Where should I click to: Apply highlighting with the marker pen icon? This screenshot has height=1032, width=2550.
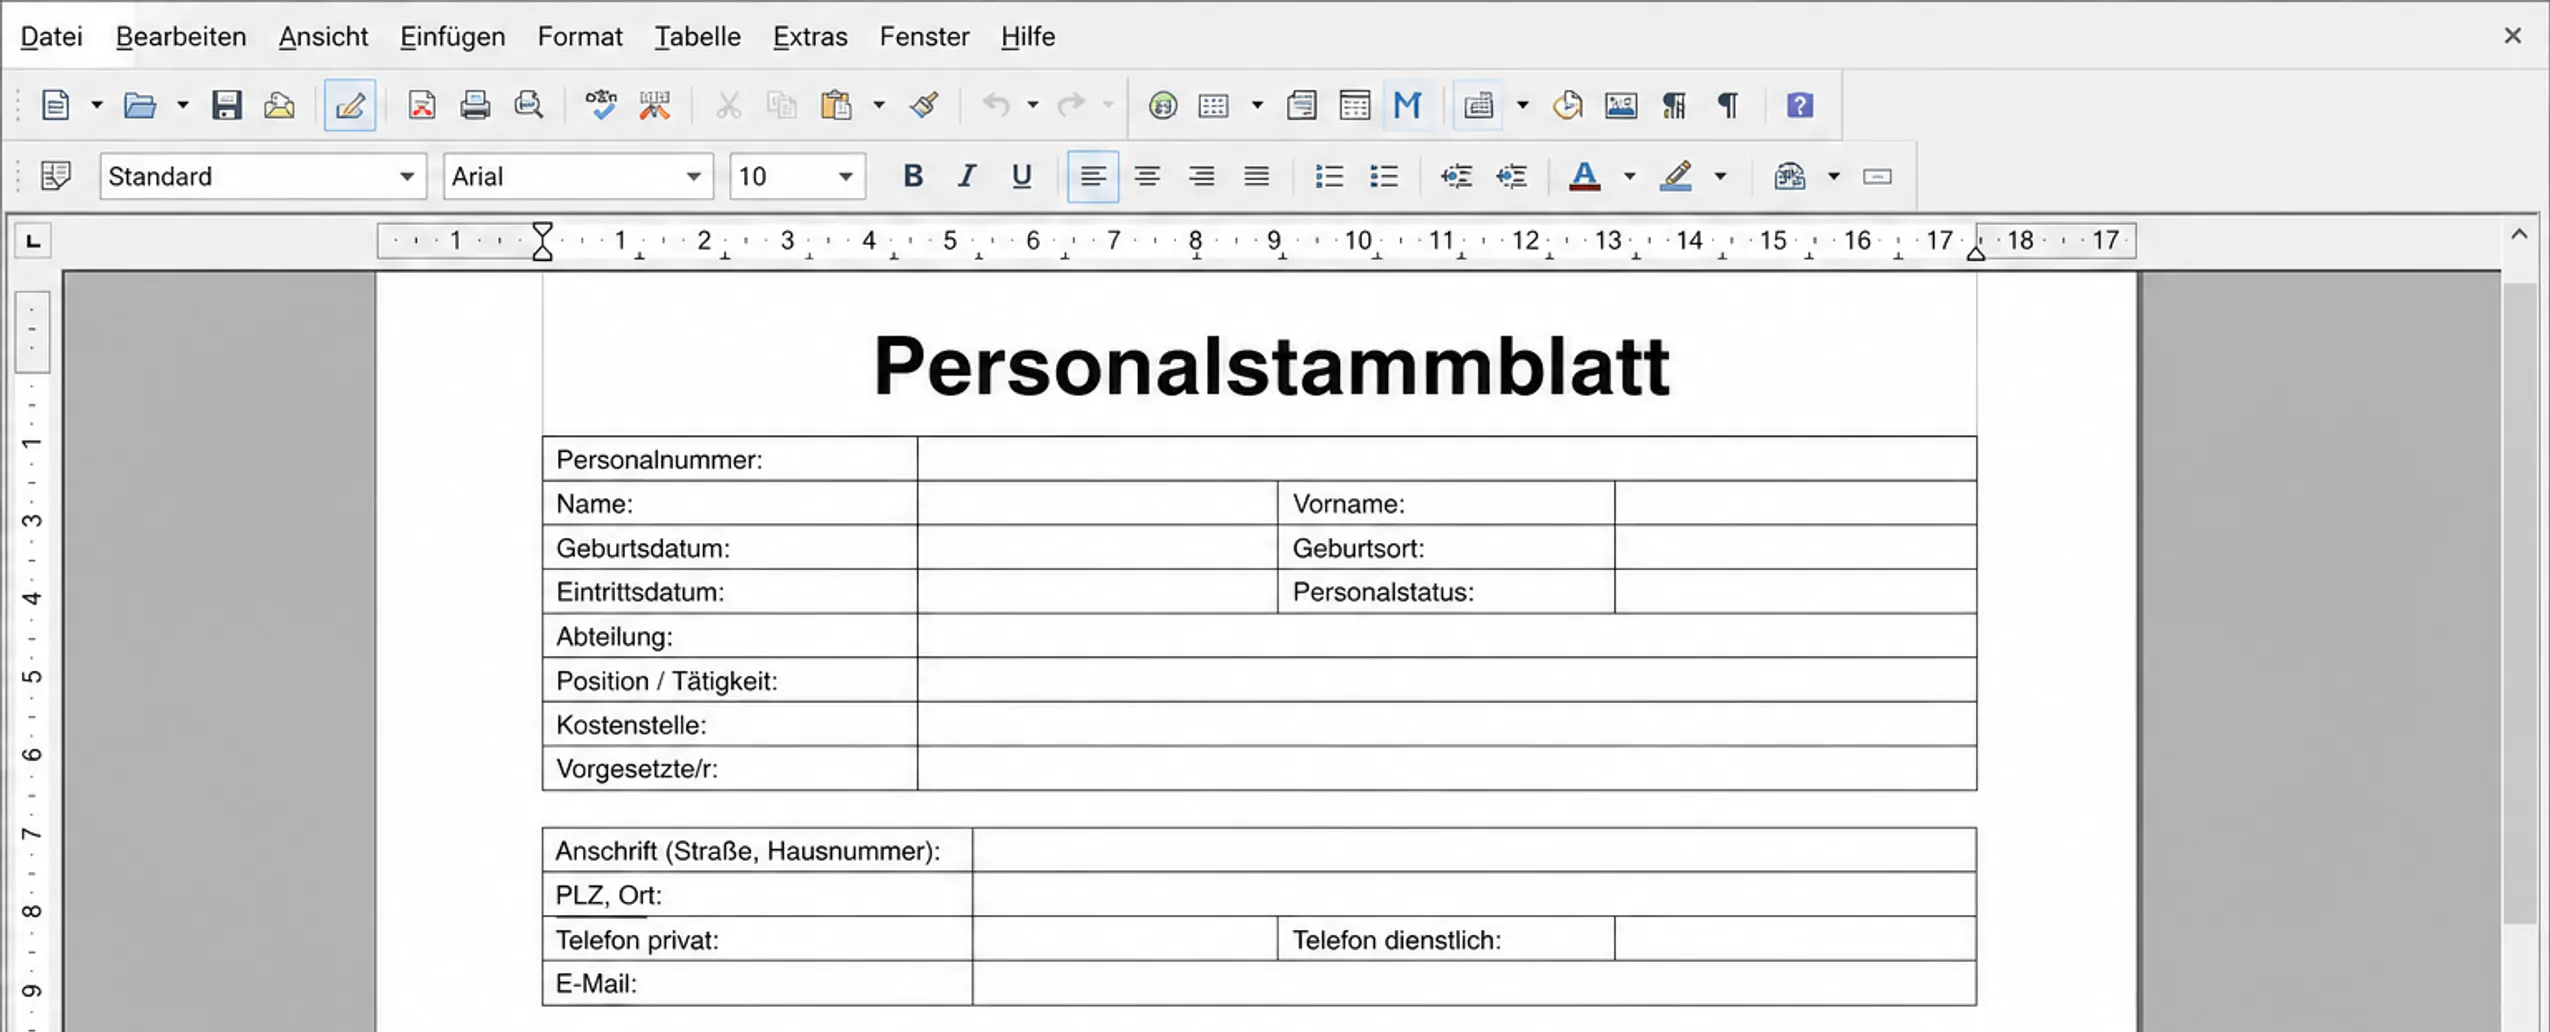click(x=1676, y=177)
